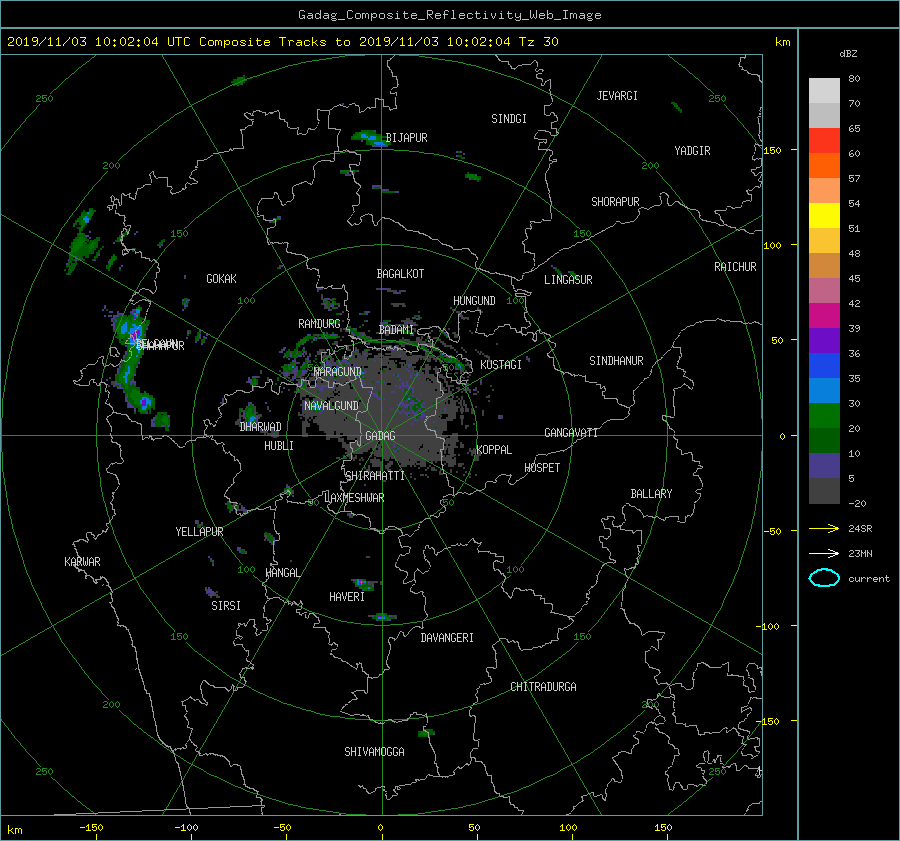Click the '24SR' legend label

[860, 528]
